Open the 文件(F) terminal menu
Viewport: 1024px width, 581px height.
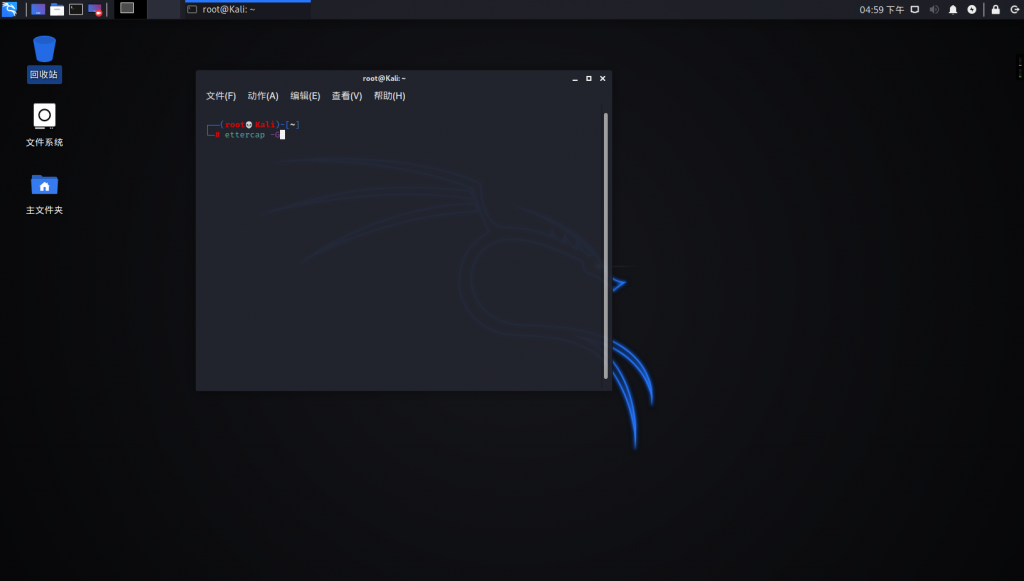pyautogui.click(x=221, y=96)
